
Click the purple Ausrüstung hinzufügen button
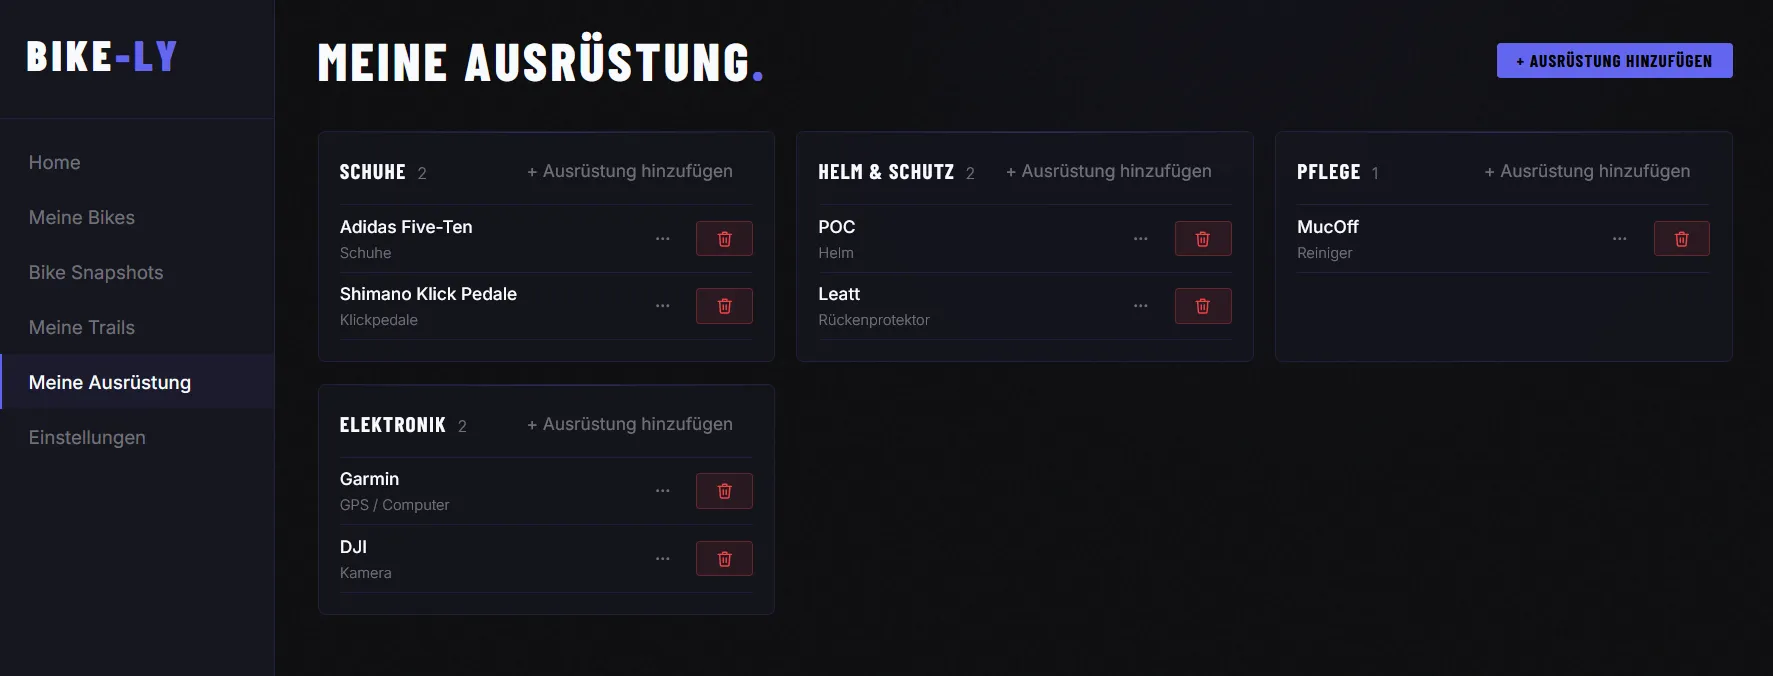pos(1614,61)
